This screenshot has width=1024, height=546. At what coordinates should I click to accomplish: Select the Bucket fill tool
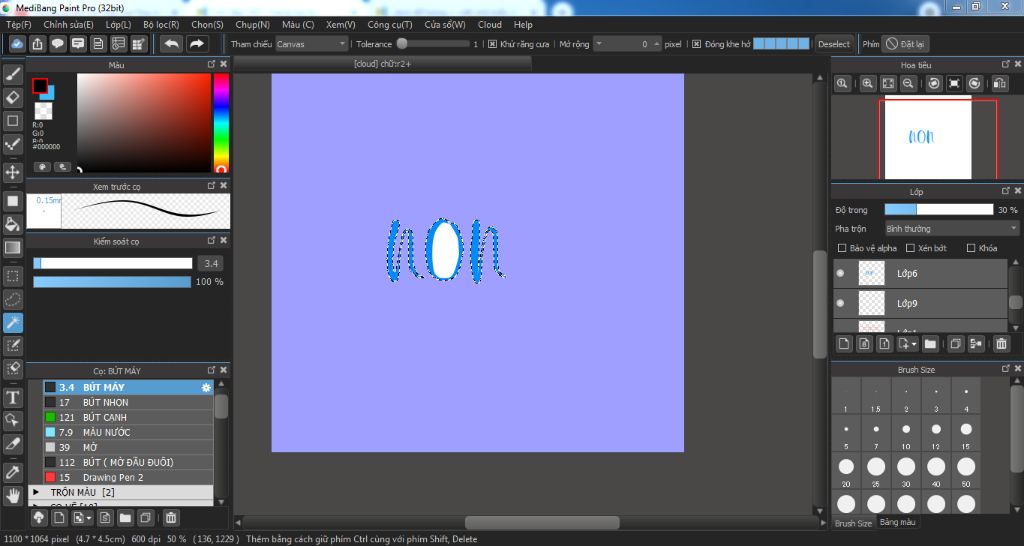tap(12, 224)
